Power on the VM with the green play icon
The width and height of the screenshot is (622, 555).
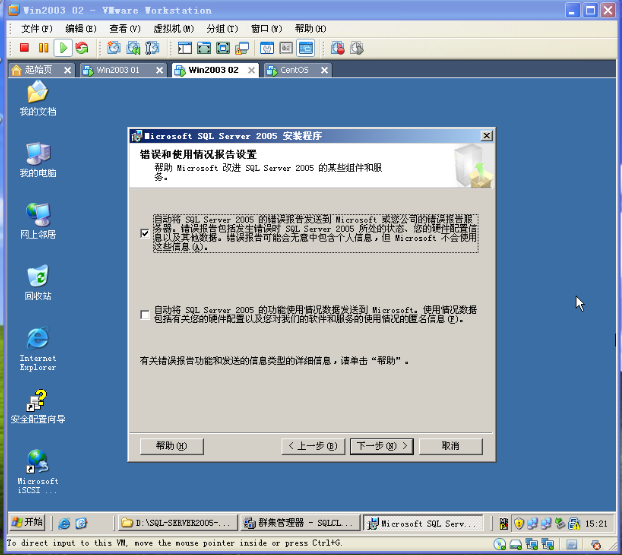pos(63,48)
